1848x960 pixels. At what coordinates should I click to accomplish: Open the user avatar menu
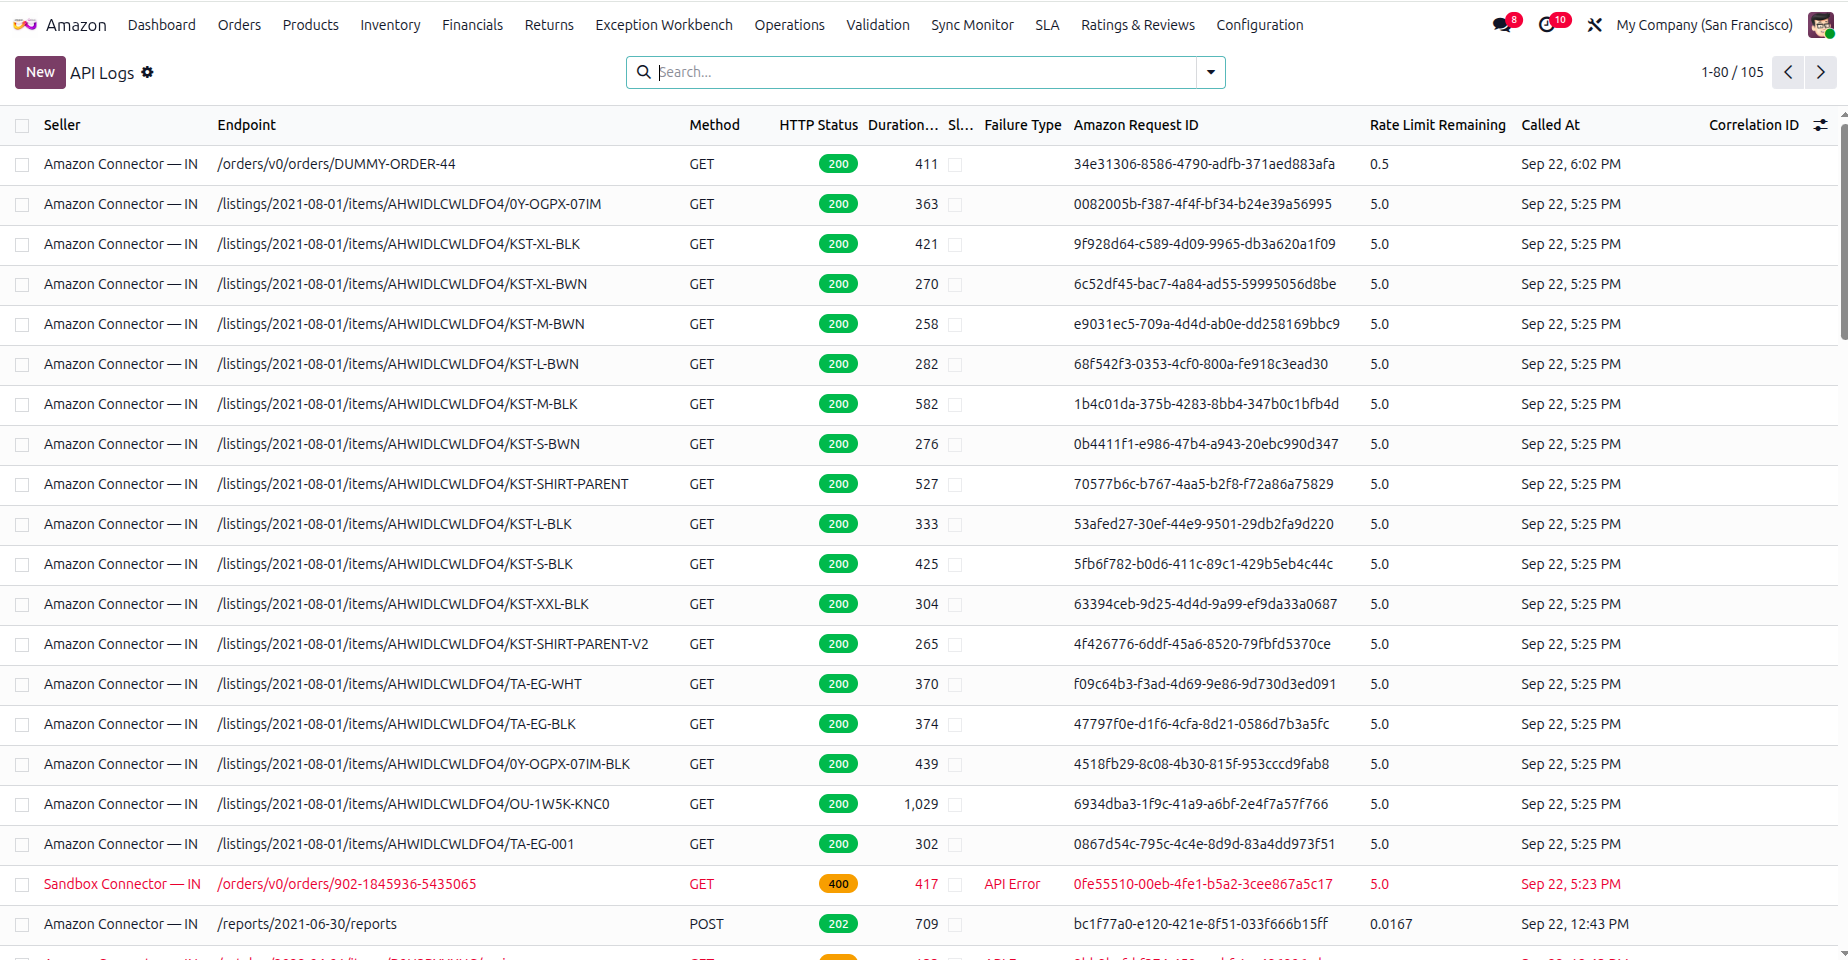click(x=1821, y=25)
